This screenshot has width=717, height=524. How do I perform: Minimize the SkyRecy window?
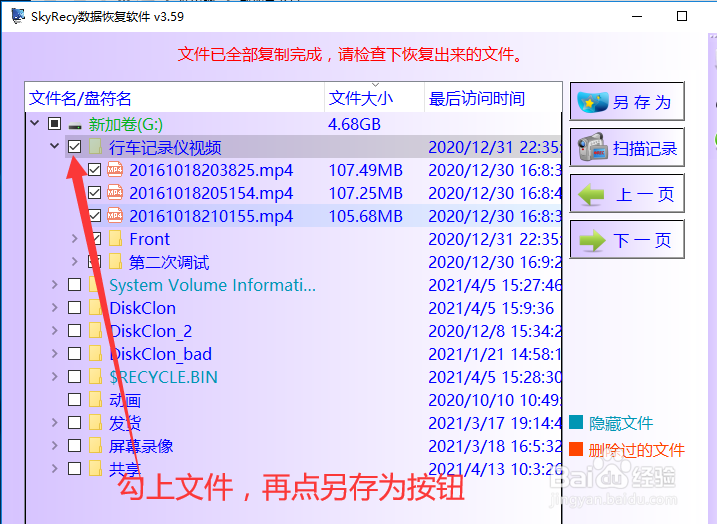pos(637,16)
